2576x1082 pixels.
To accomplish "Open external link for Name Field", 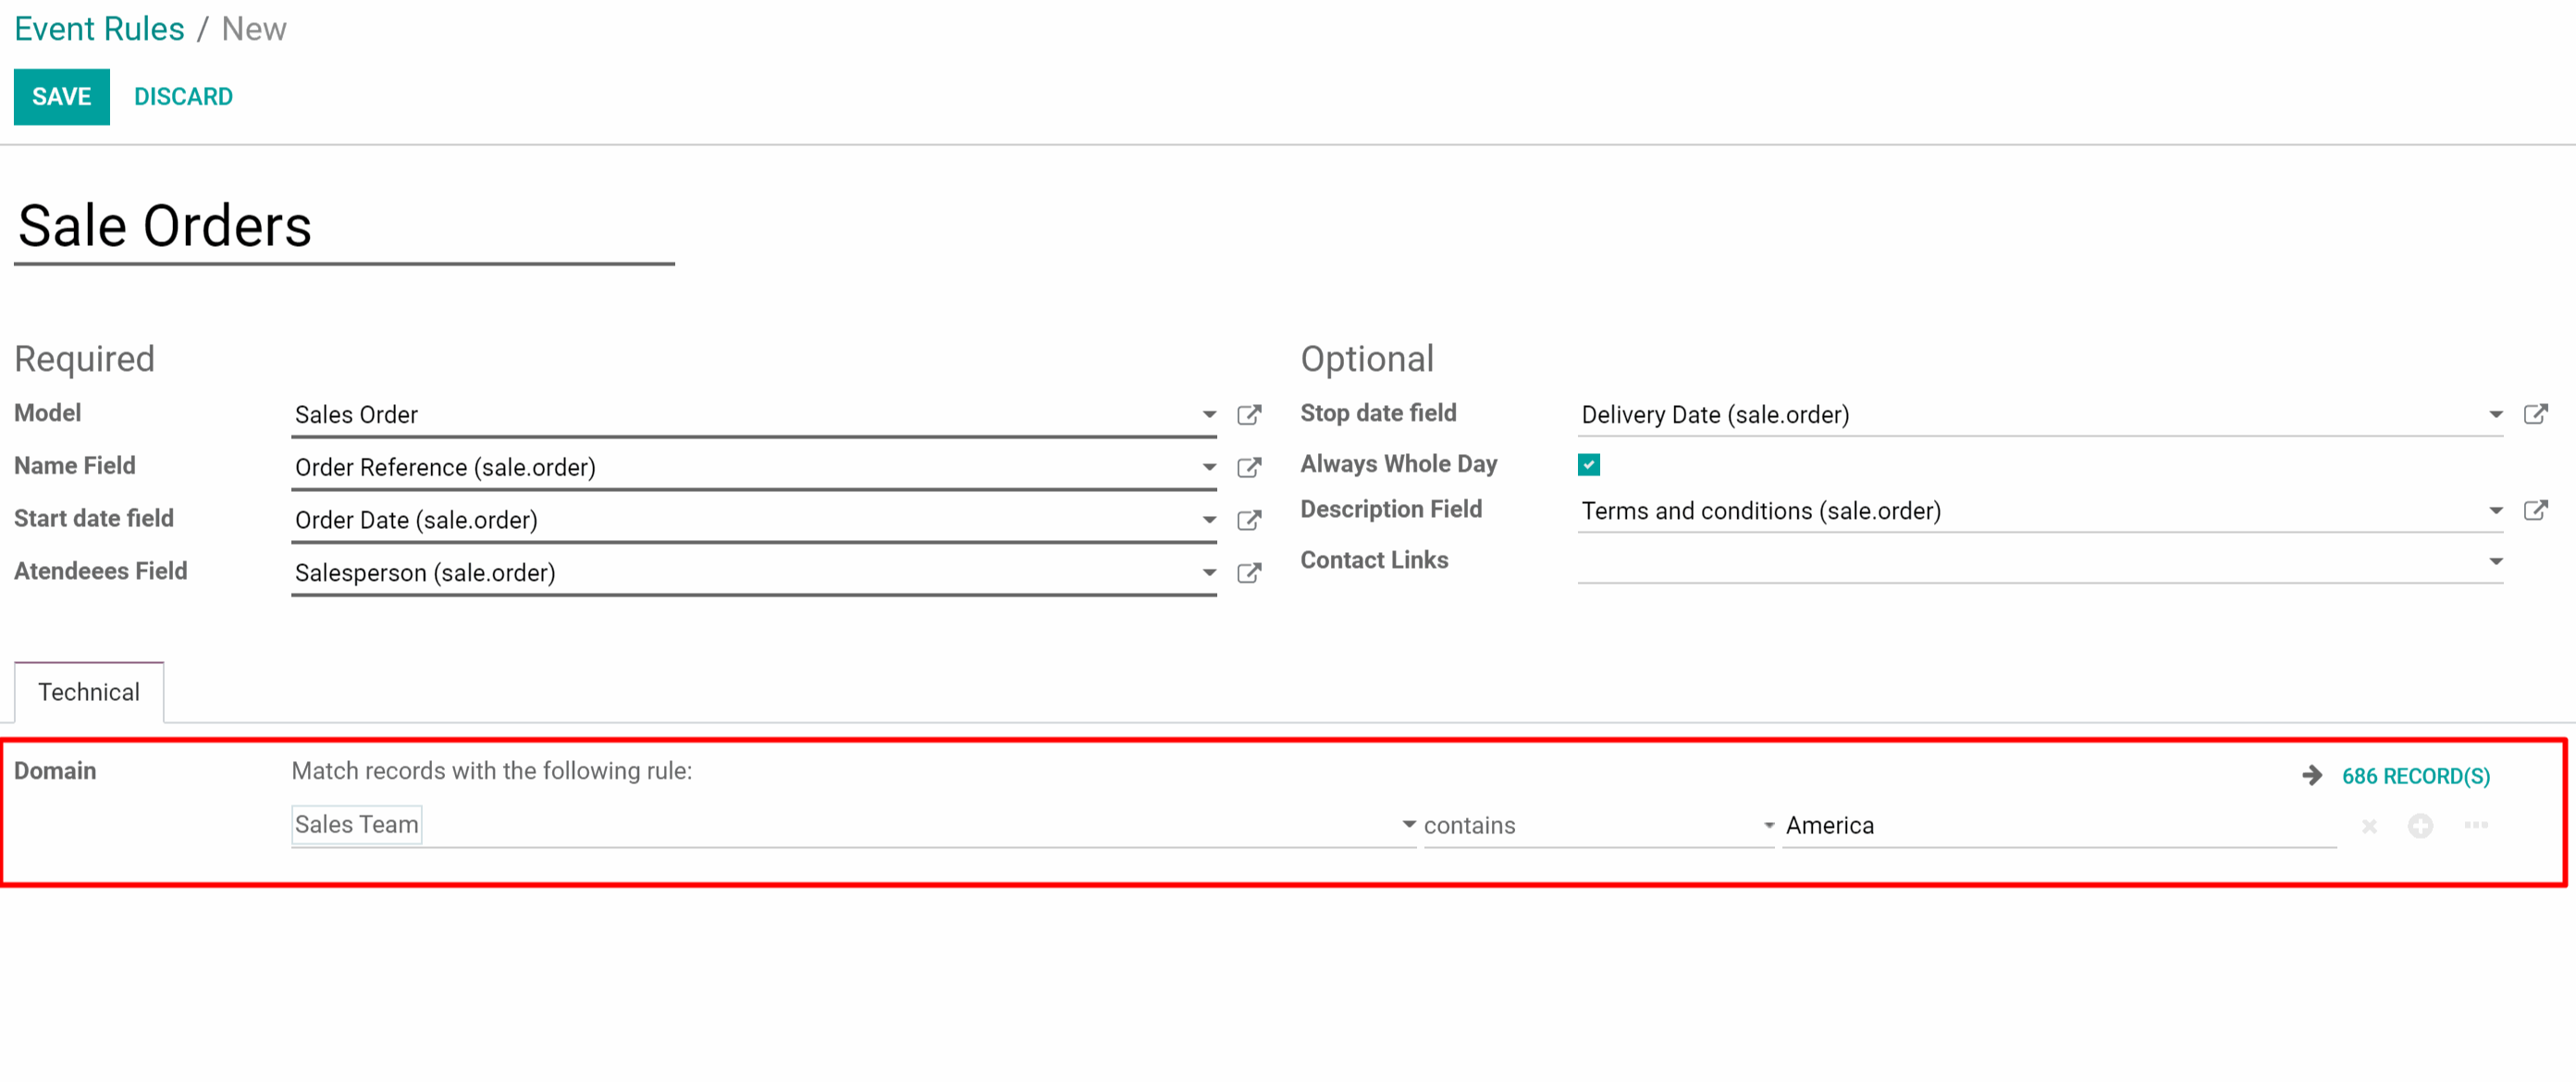I will click(1249, 468).
